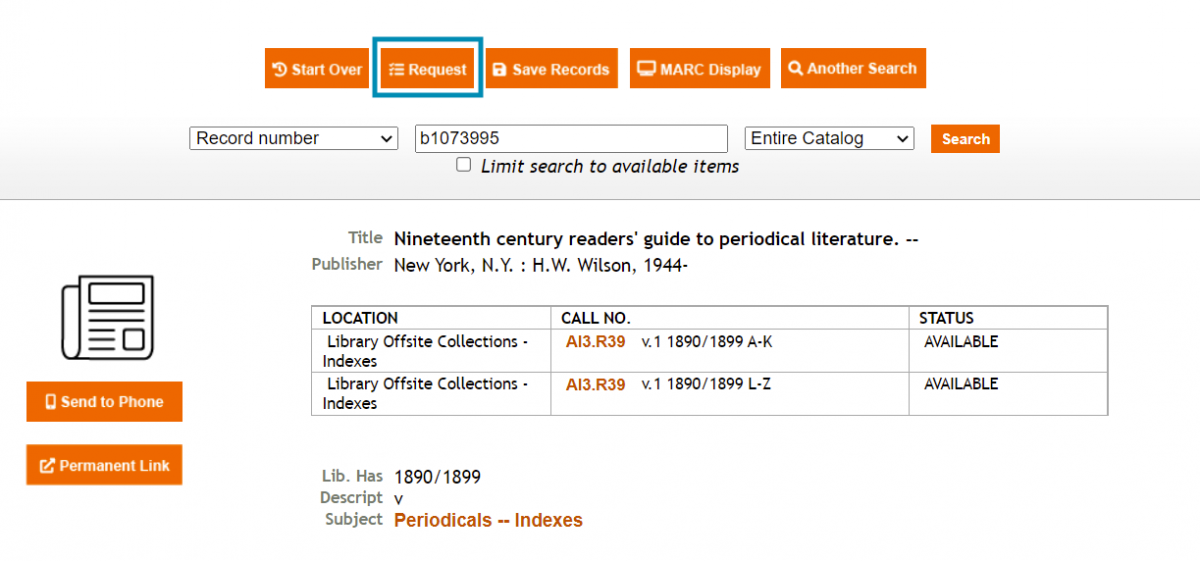Click the MARC Display monitor icon
This screenshot has width=1200, height=561.
pos(646,69)
